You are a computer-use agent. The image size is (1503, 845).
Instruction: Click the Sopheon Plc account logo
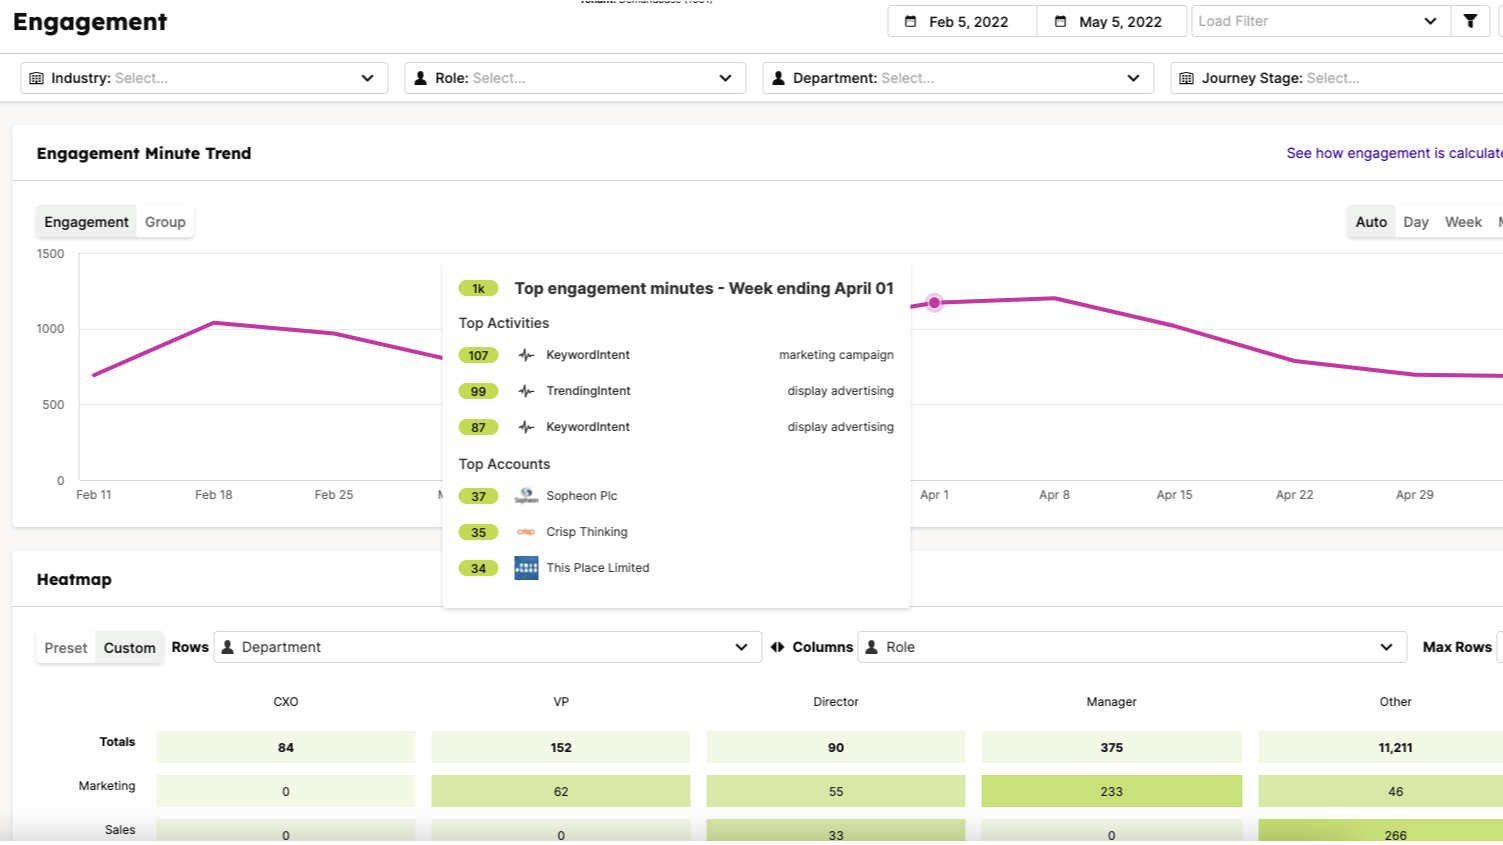[x=526, y=496]
